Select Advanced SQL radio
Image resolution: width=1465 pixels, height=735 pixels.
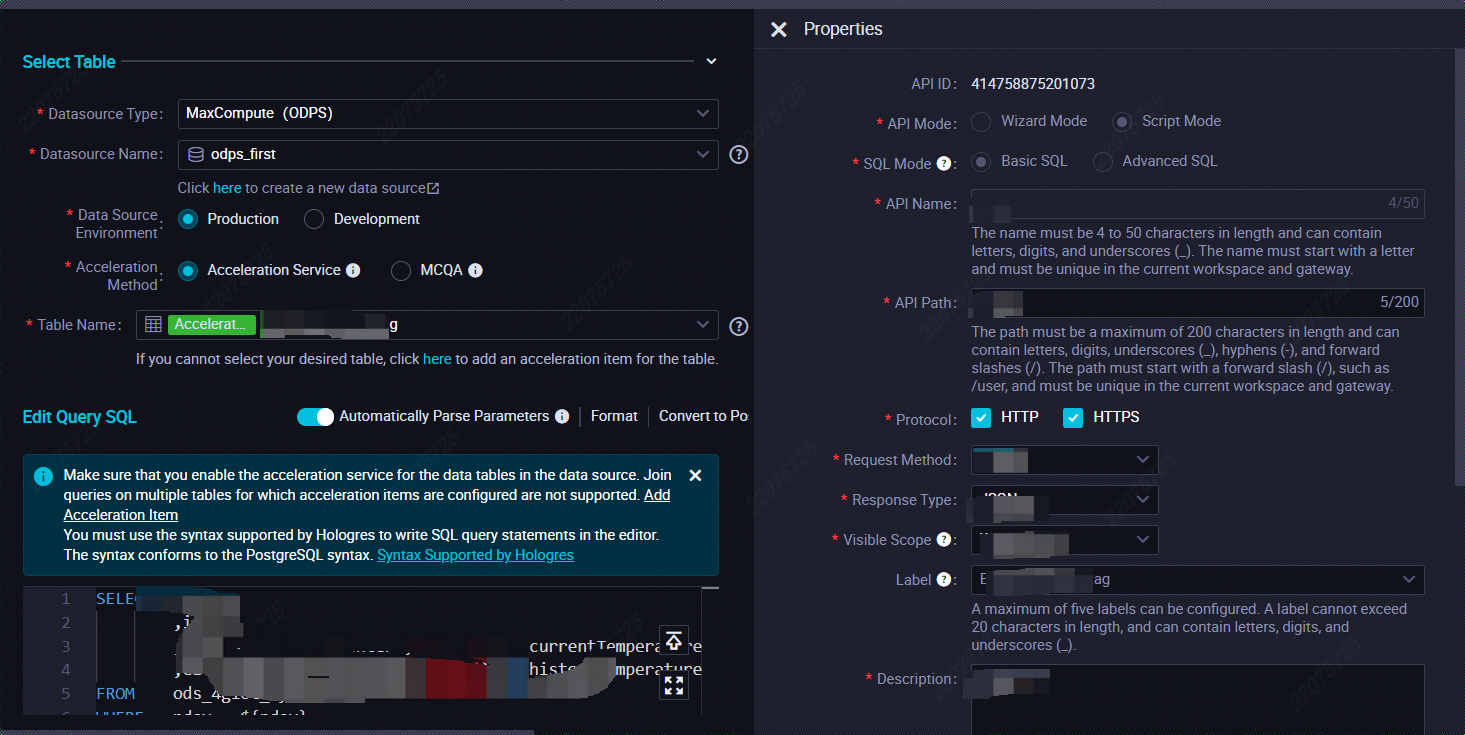pyautogui.click(x=1103, y=161)
